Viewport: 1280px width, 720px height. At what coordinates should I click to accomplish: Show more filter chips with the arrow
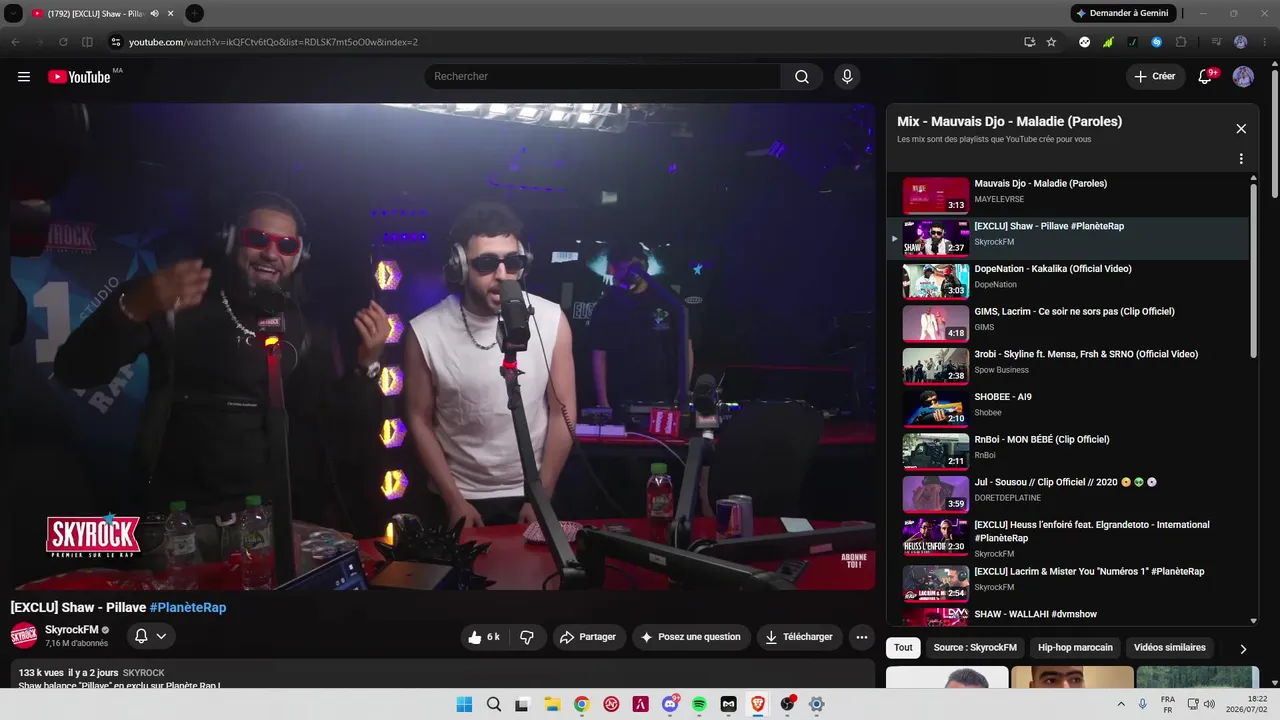point(1243,648)
